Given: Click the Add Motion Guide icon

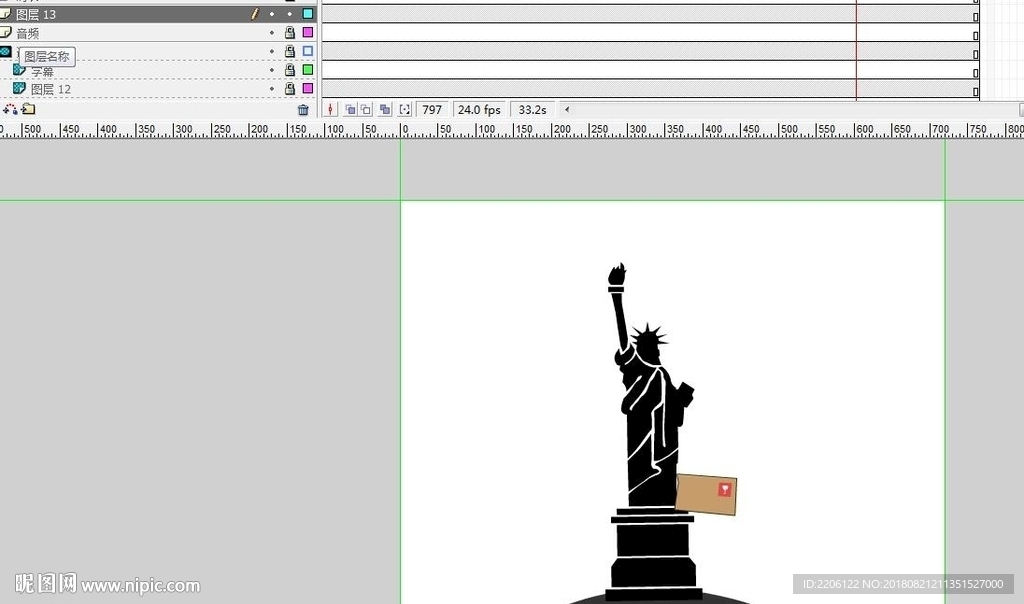Looking at the screenshot, I should point(10,109).
